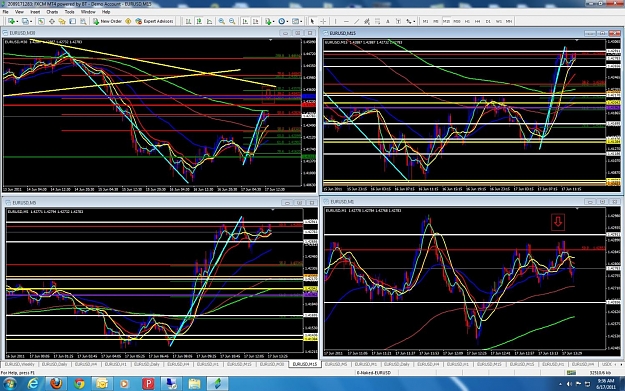Toggle the Data Window icon

[52, 21]
